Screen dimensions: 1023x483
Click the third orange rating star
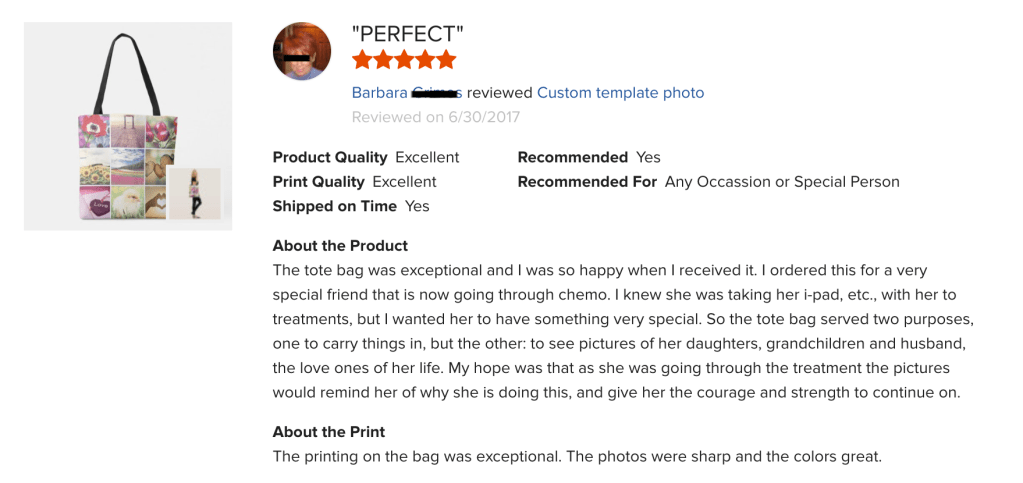404,60
